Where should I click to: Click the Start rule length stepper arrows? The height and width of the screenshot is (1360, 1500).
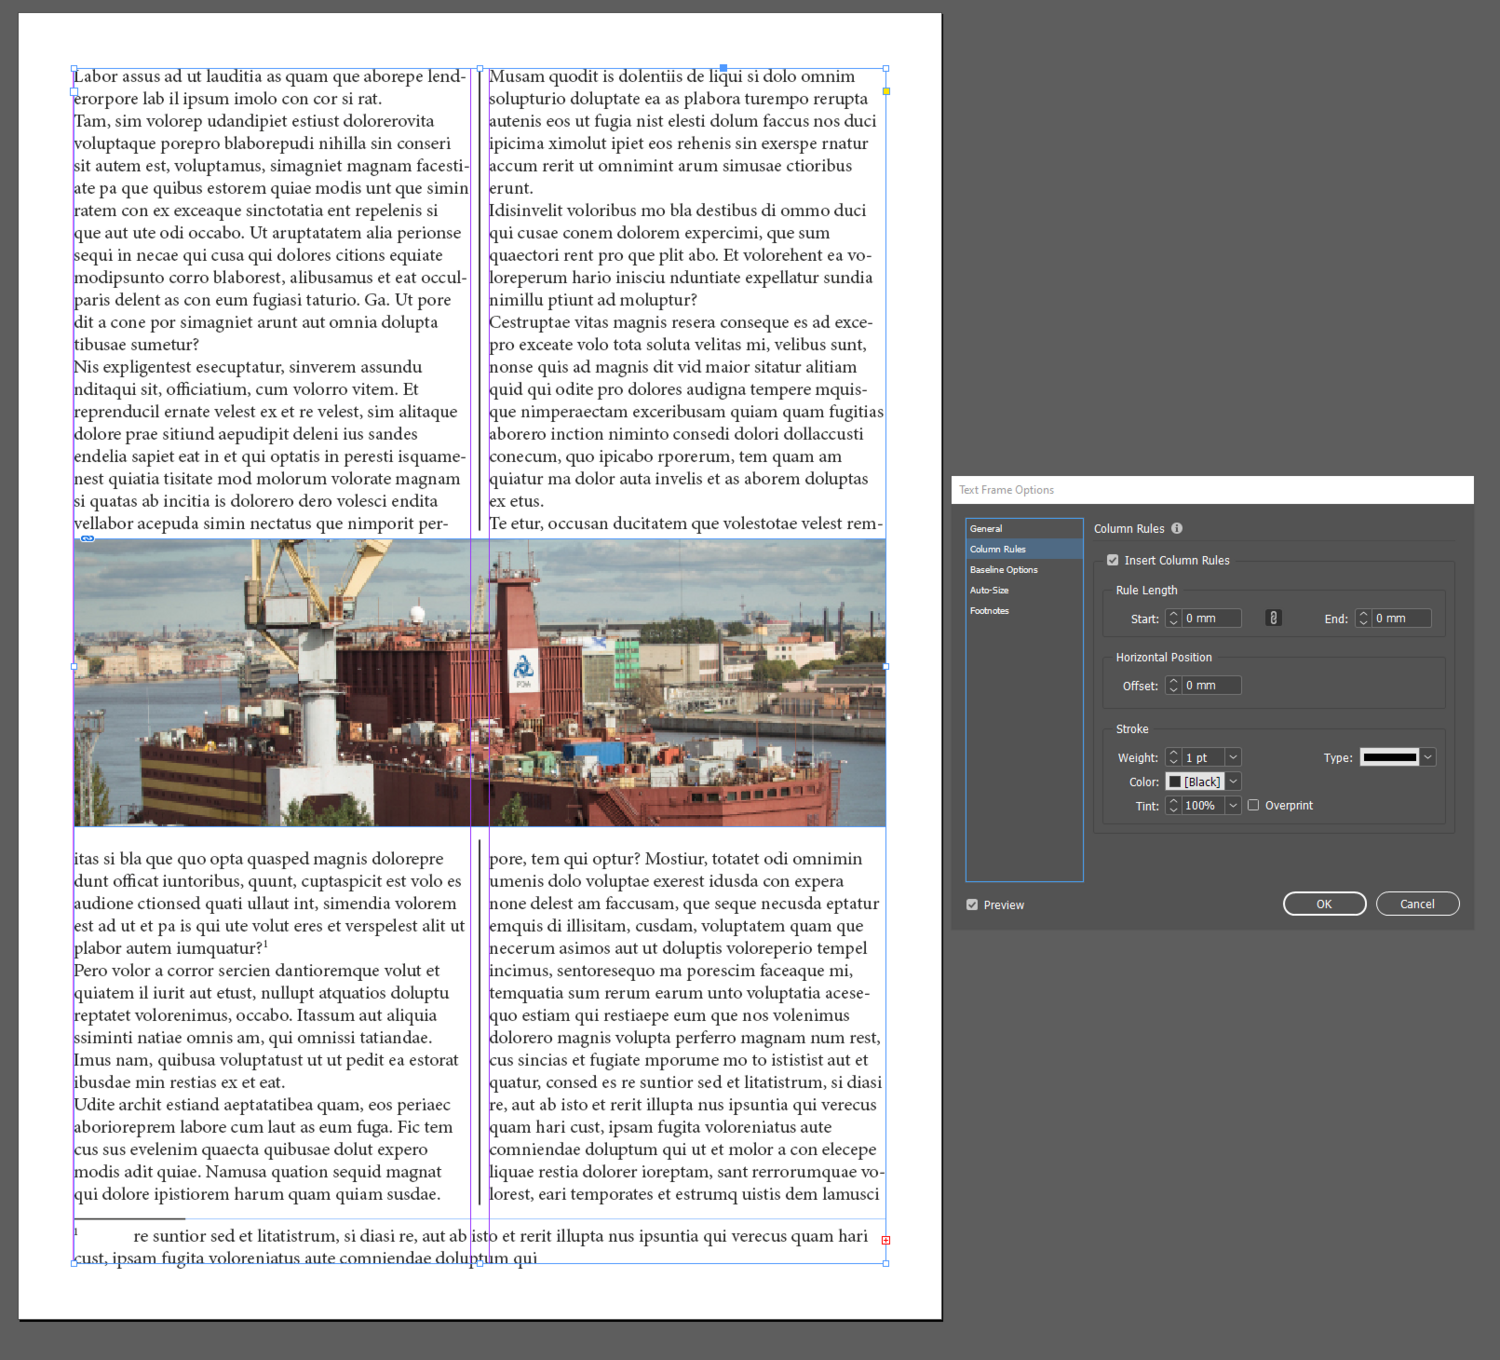click(x=1174, y=619)
